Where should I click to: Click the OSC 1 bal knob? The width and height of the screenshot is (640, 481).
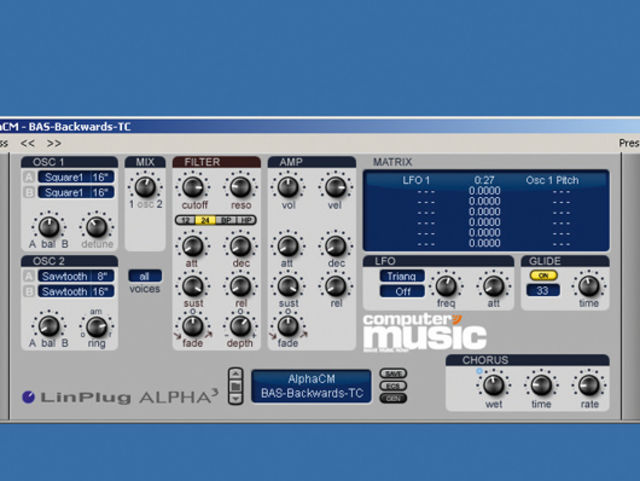tap(49, 227)
